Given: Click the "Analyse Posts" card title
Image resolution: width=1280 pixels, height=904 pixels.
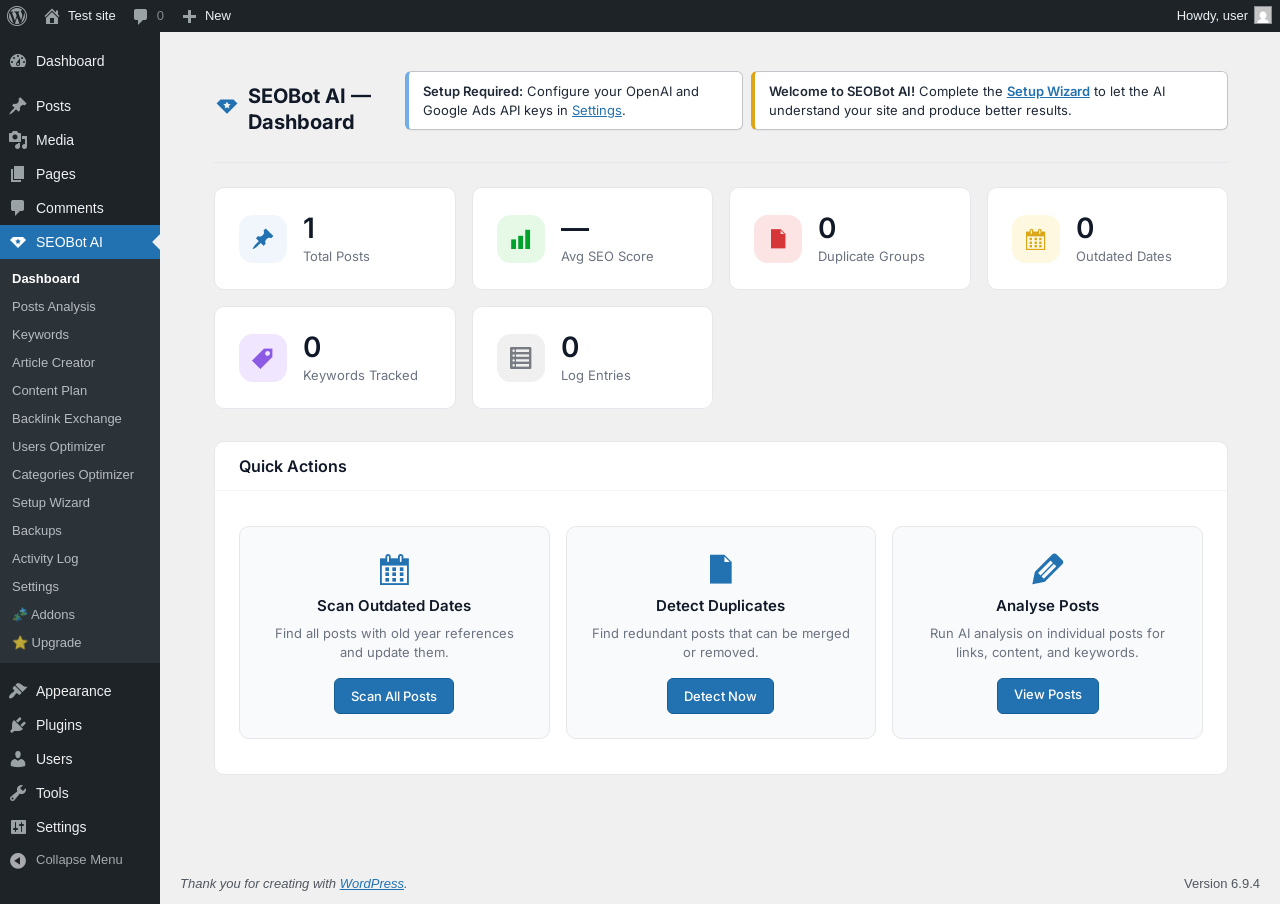Looking at the screenshot, I should point(1047,606).
